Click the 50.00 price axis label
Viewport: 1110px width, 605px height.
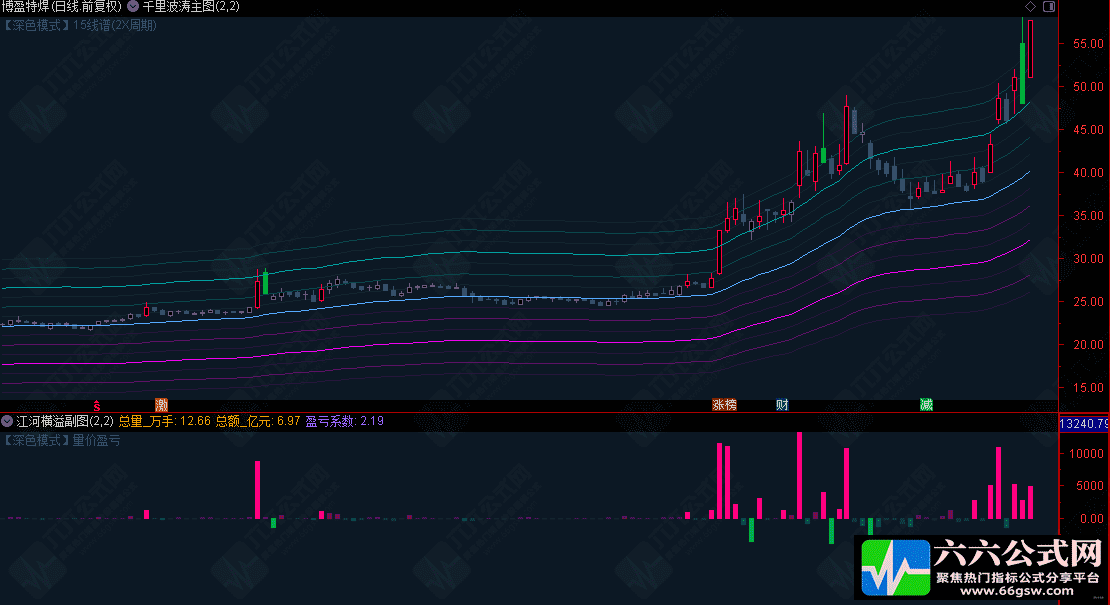click(1088, 87)
